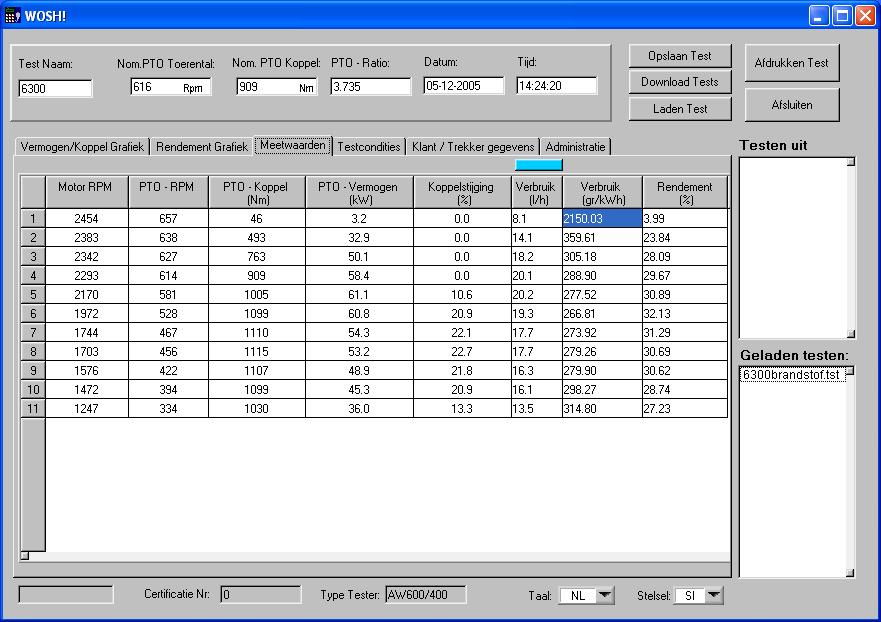Click the Verbruik (gr/kWh) column header
Screen dimensions: 881x622
click(x=602, y=193)
